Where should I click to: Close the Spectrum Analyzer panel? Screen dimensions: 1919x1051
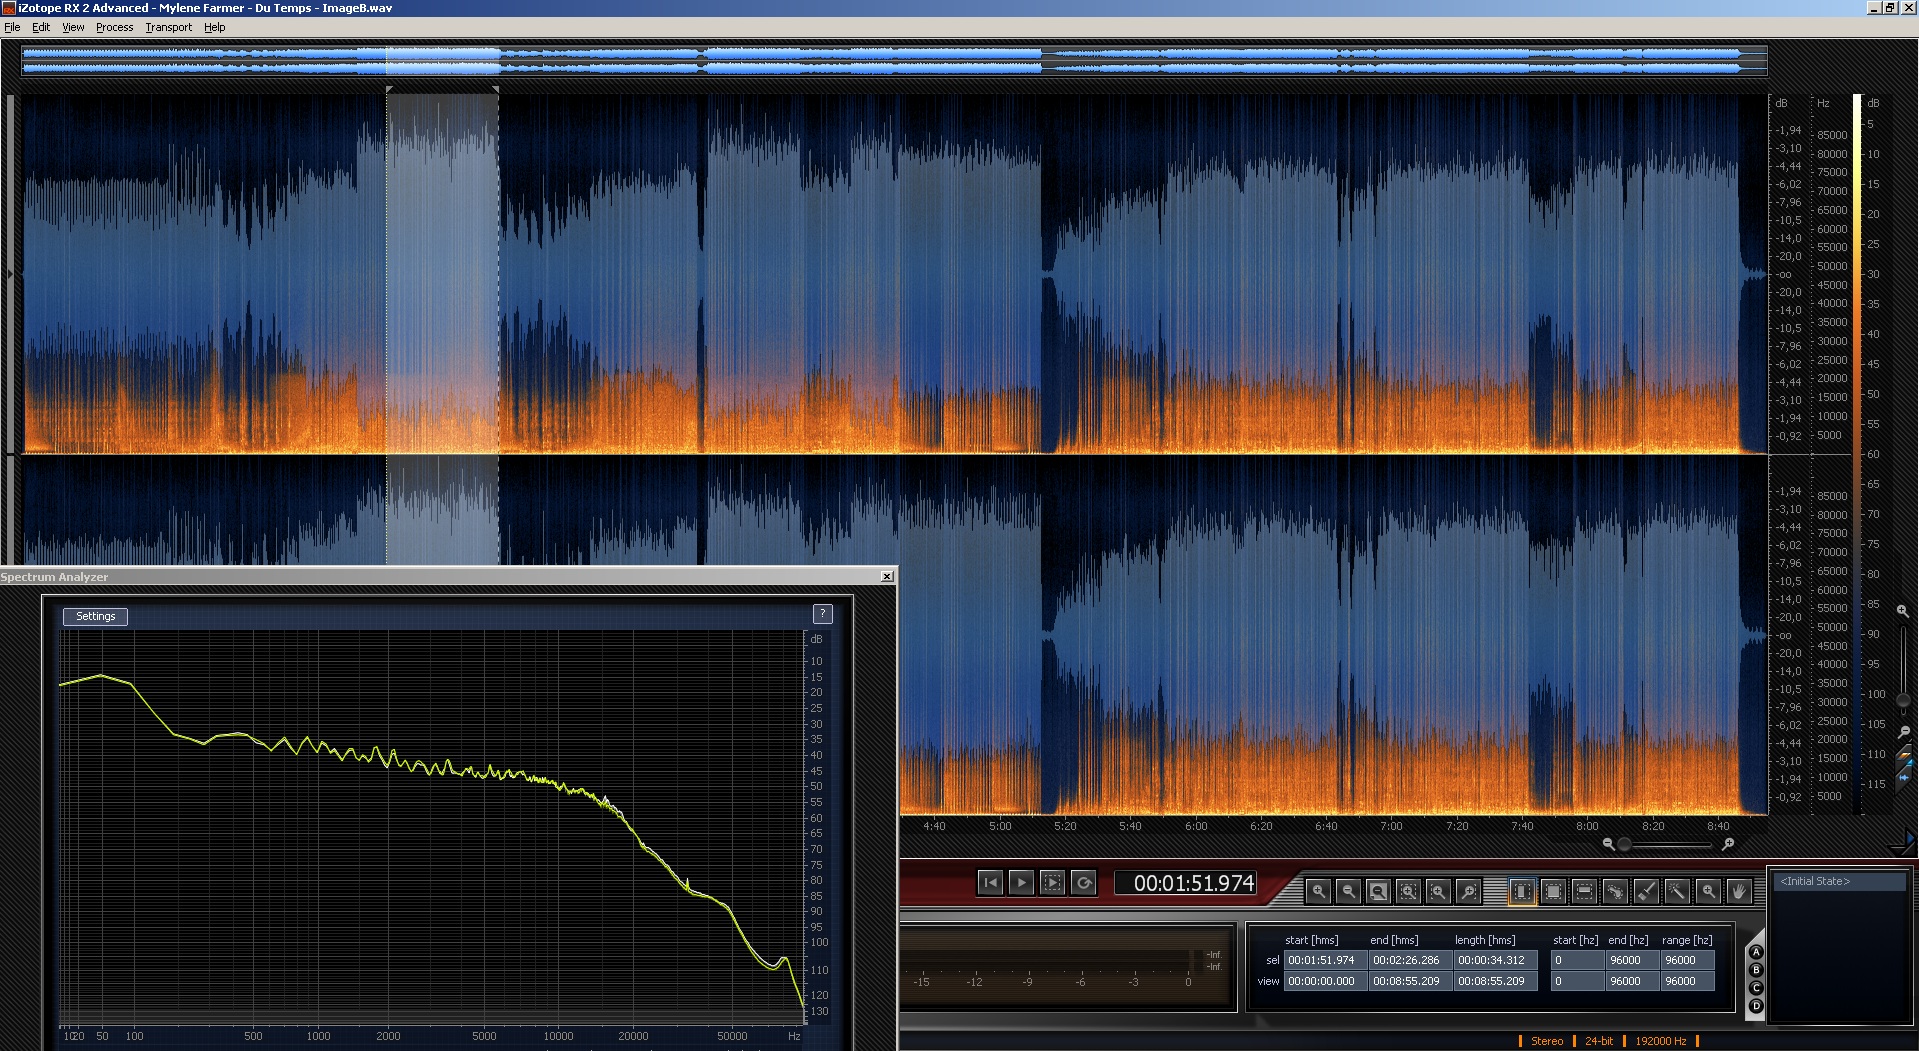tap(887, 577)
